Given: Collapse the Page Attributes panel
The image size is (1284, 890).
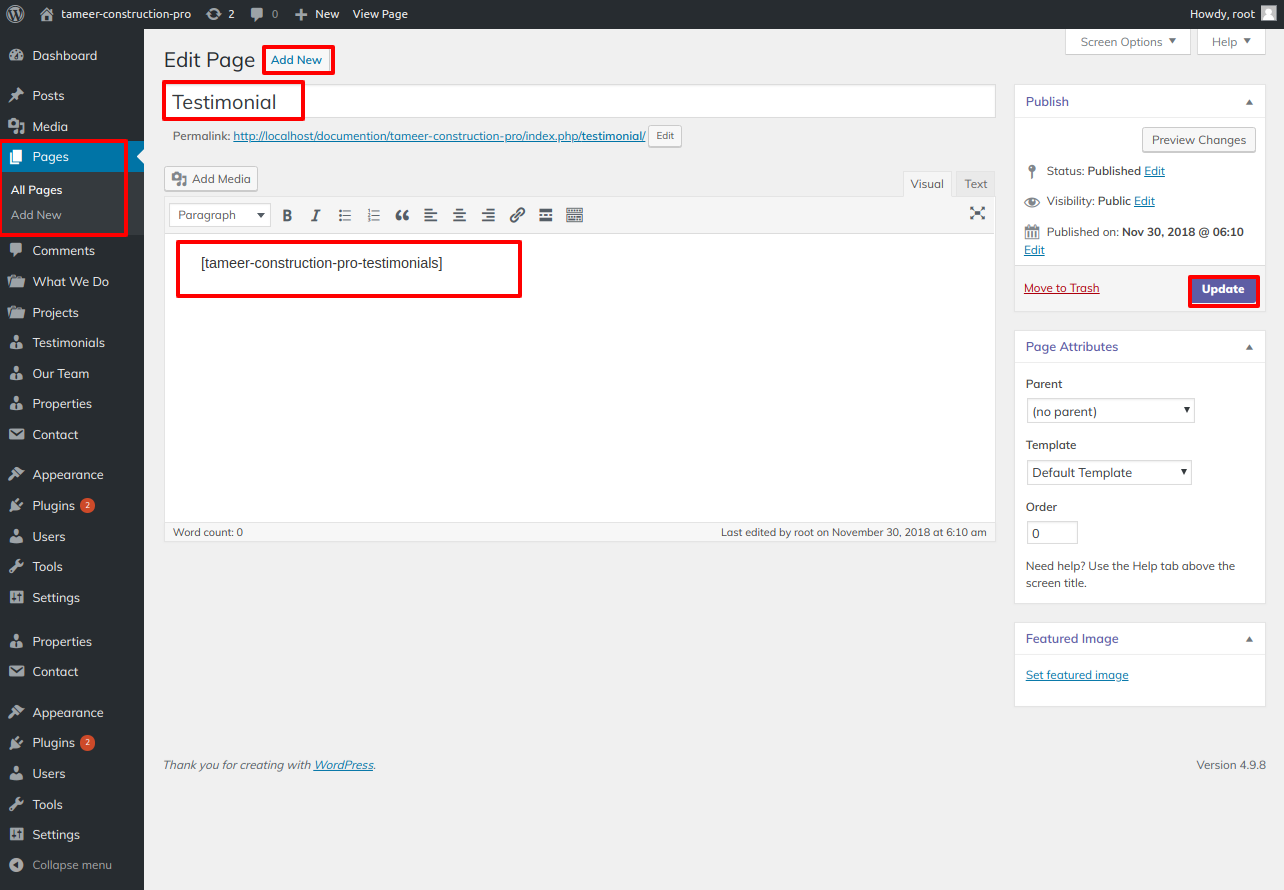Looking at the screenshot, I should click(x=1249, y=347).
